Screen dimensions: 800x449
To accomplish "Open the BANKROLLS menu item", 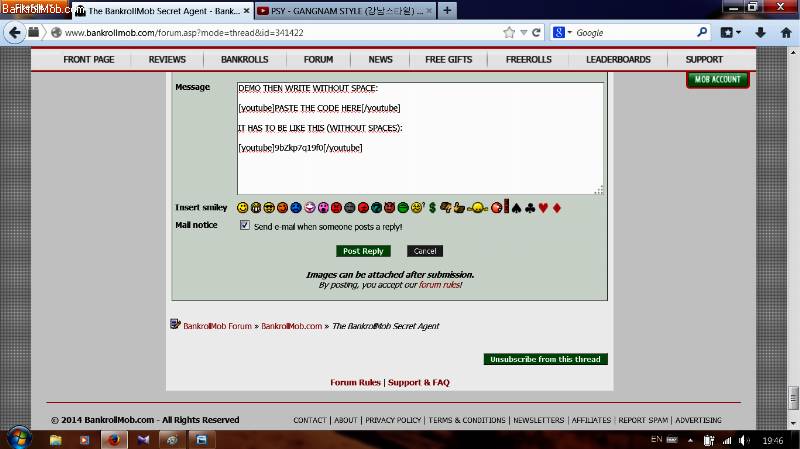I will [244, 59].
